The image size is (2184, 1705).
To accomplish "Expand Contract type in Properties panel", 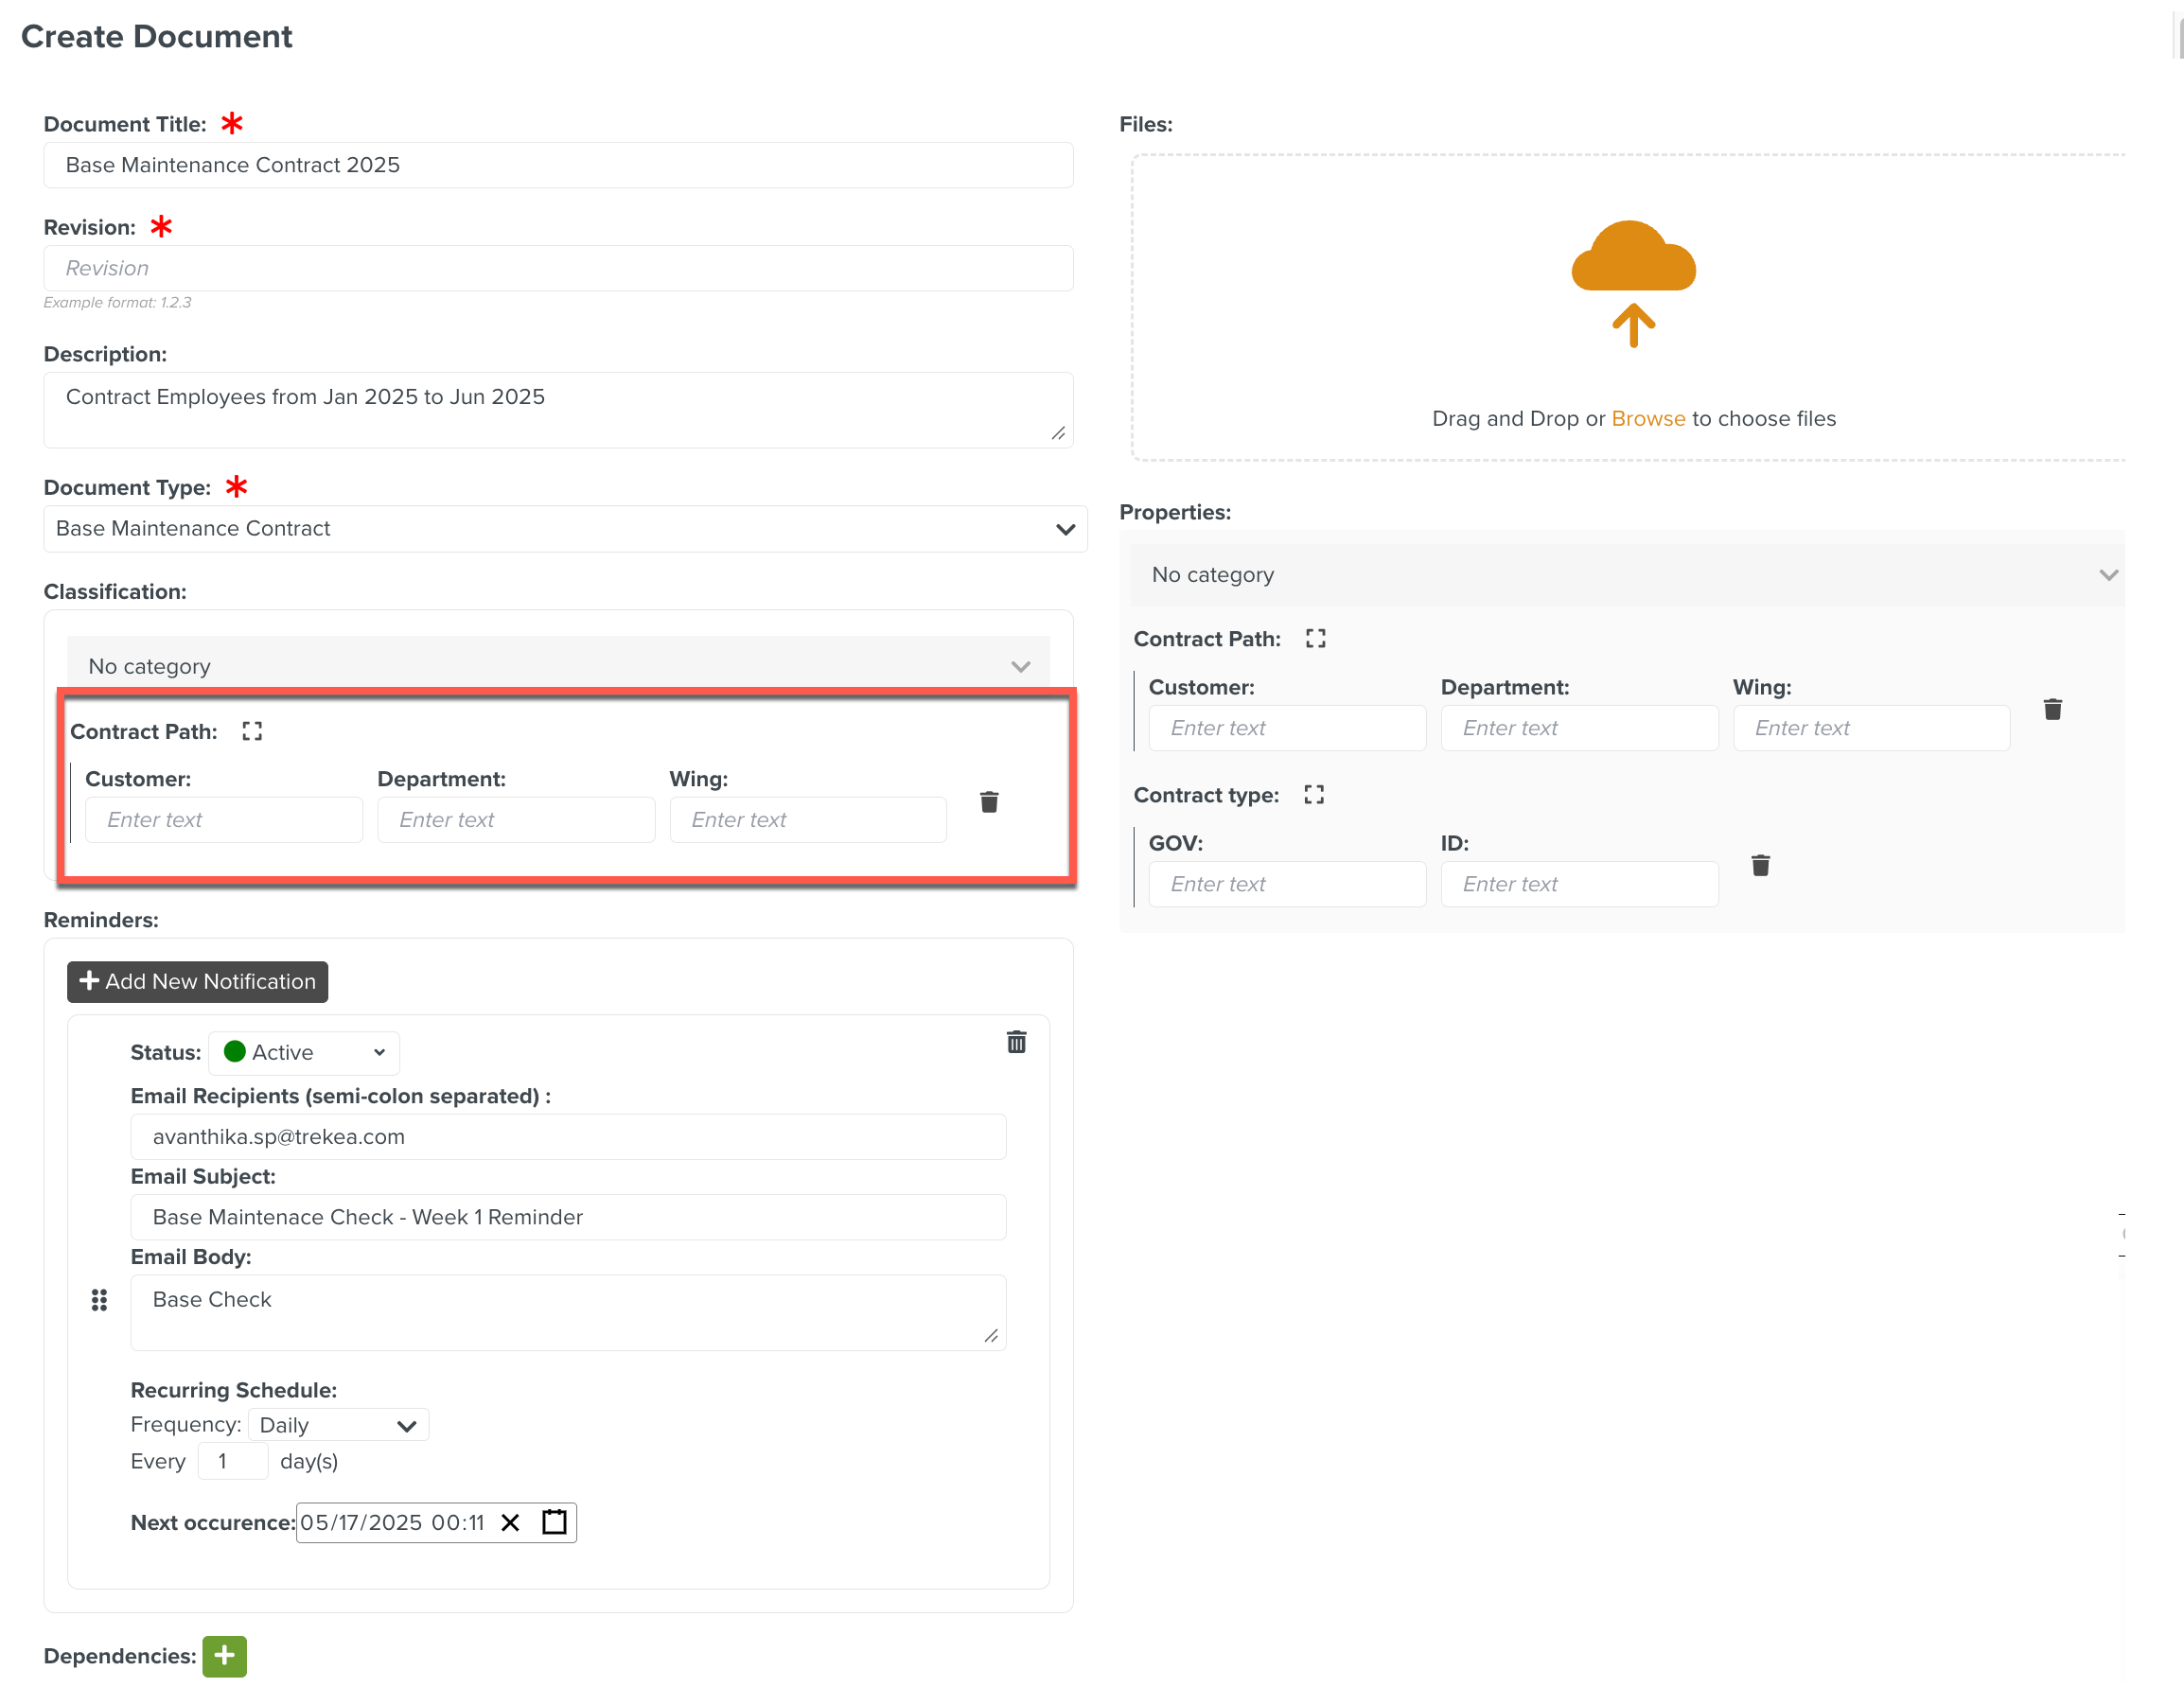I will click(x=1313, y=795).
